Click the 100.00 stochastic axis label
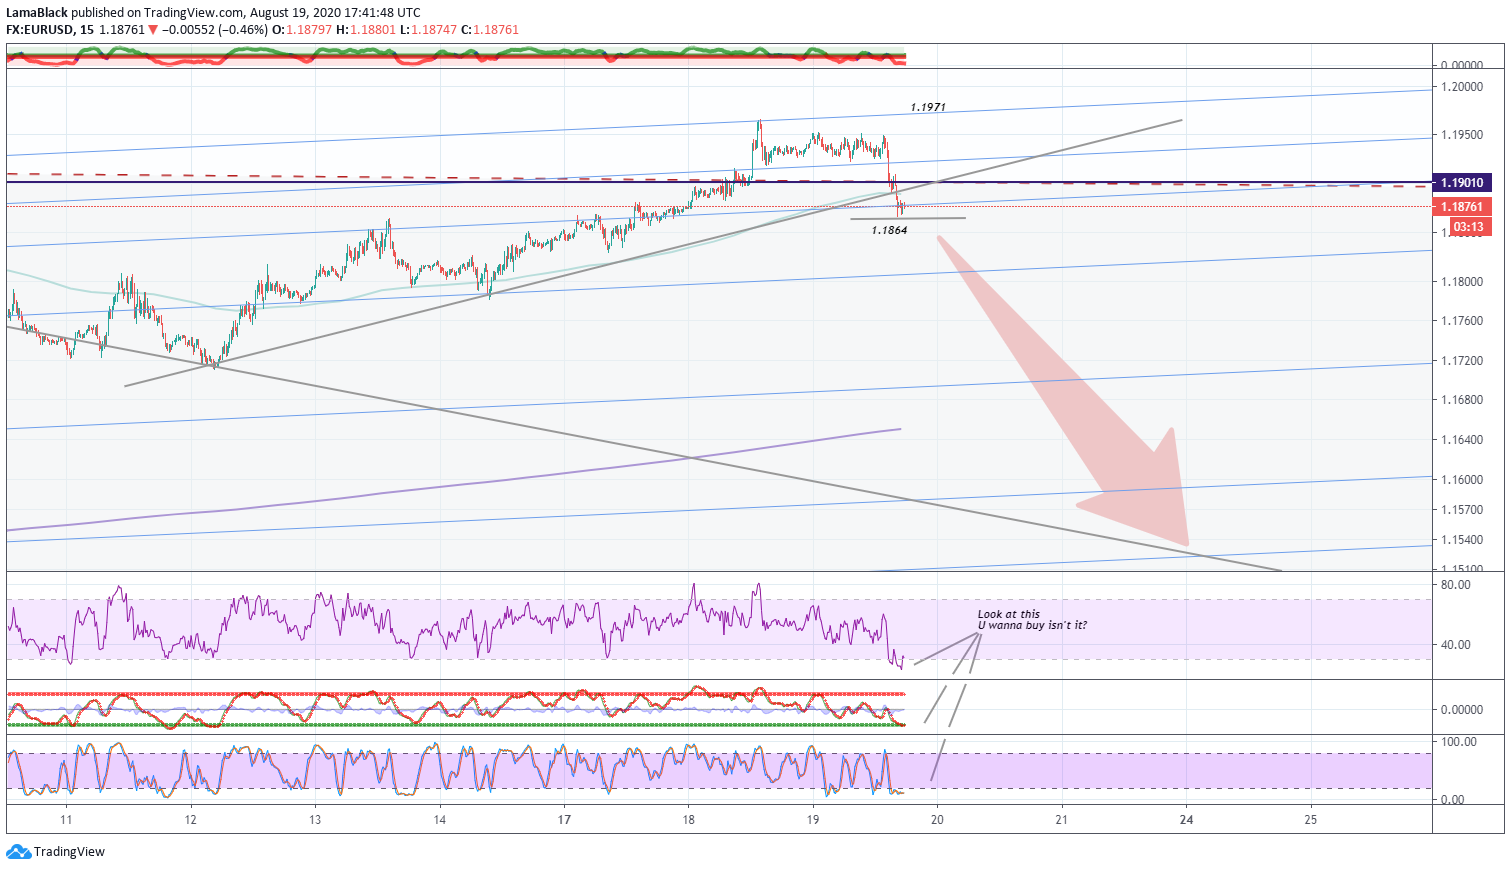The image size is (1511, 870). click(x=1459, y=742)
